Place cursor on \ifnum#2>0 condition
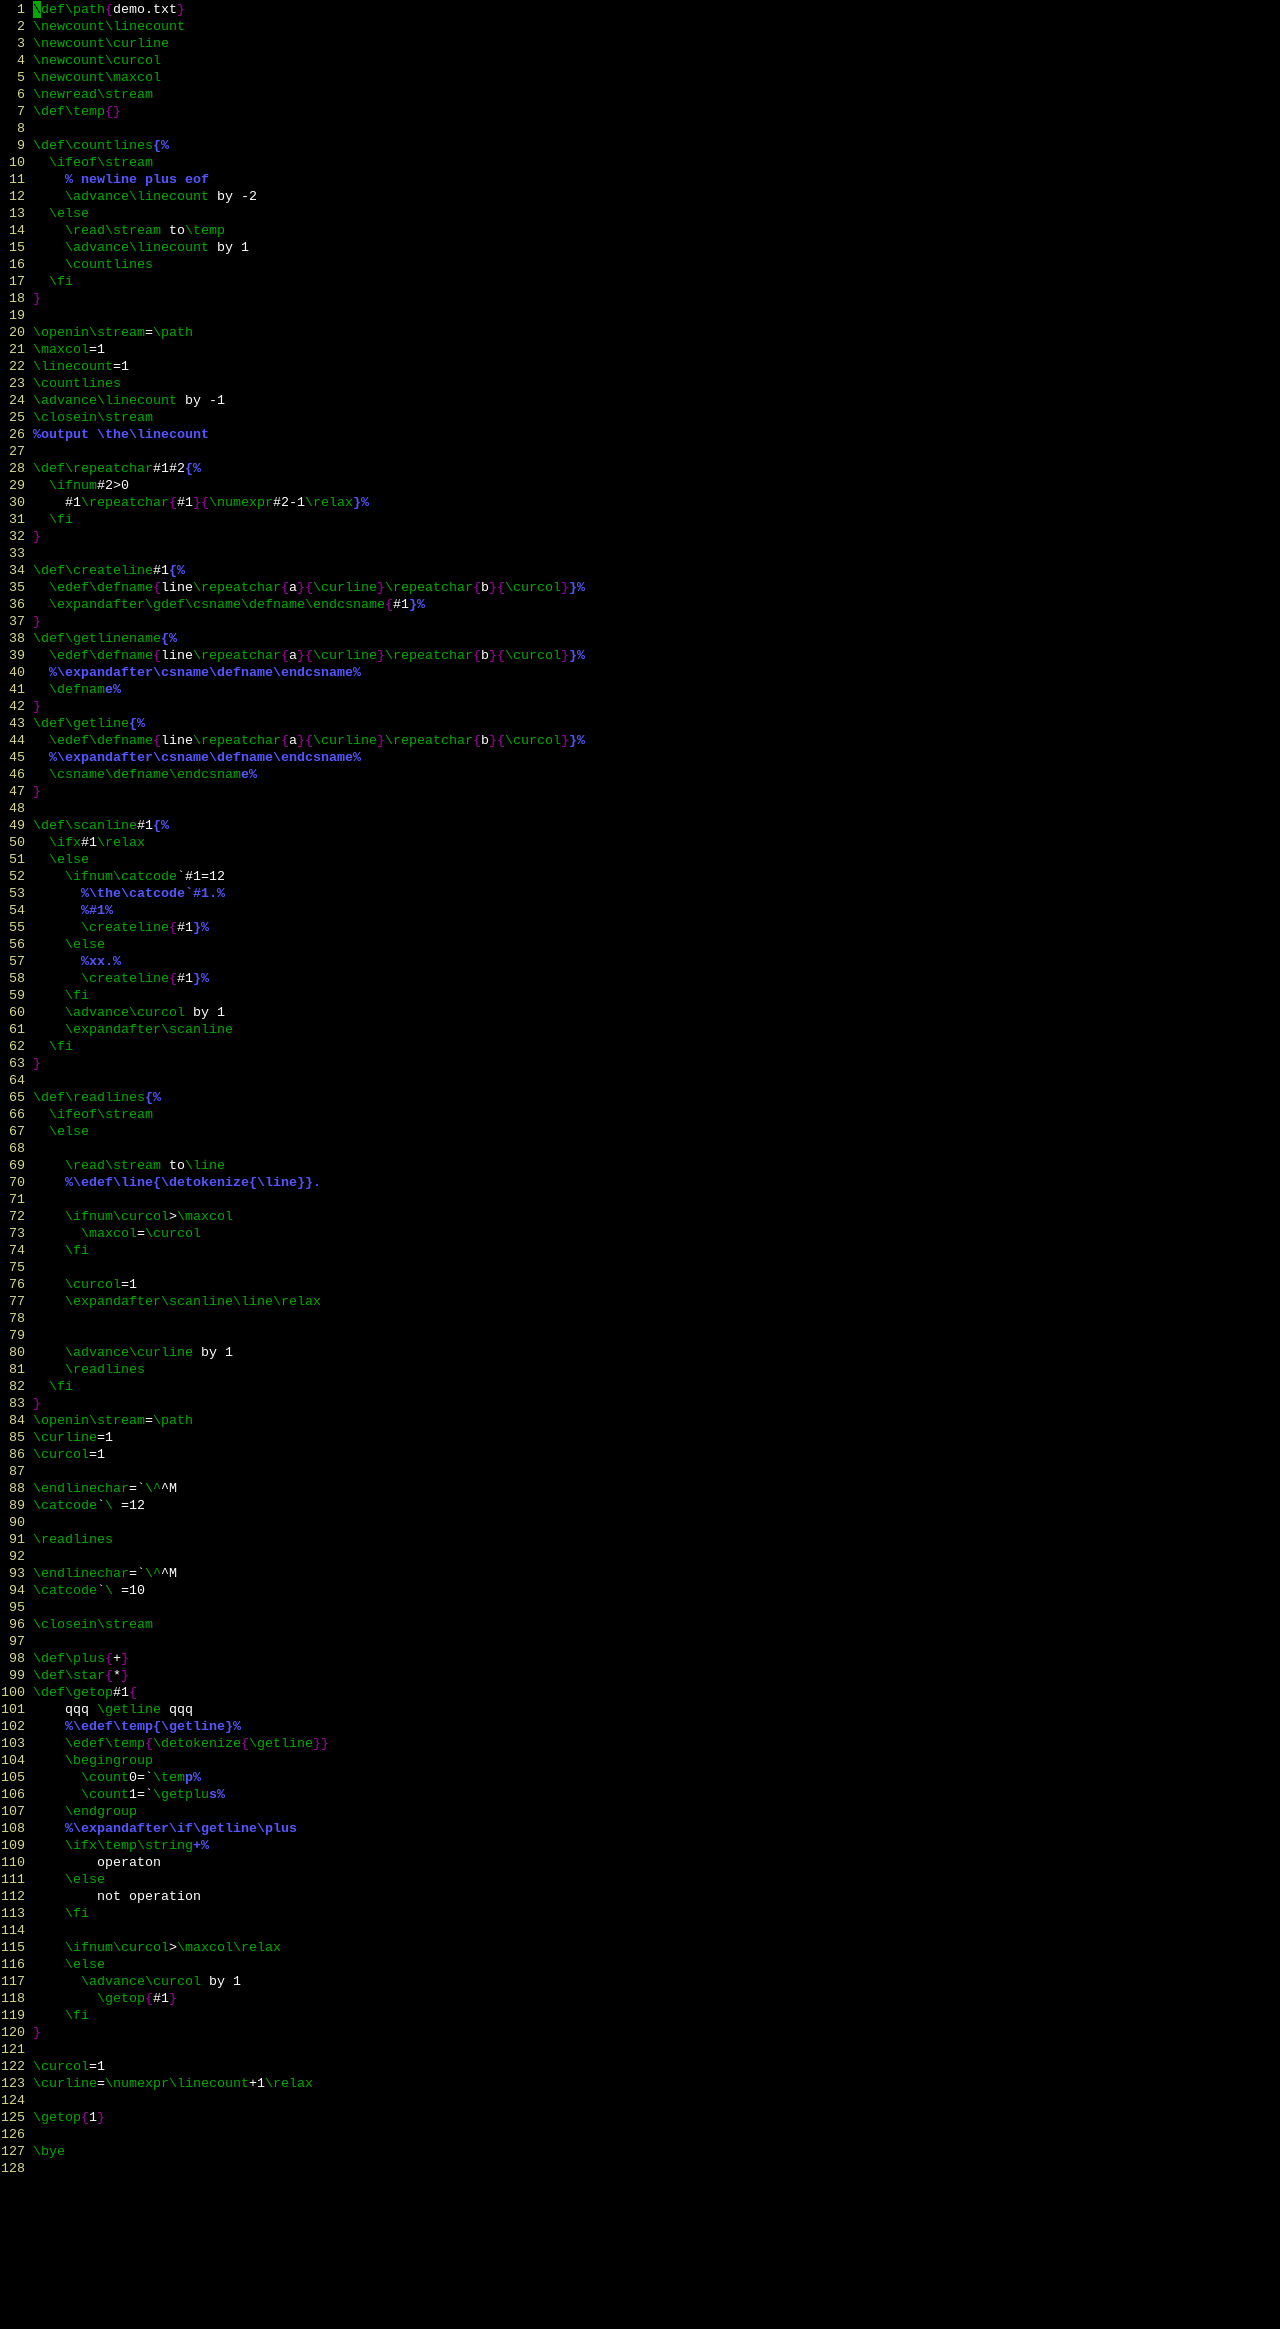This screenshot has height=2329, width=1280. pyautogui.click(x=89, y=485)
